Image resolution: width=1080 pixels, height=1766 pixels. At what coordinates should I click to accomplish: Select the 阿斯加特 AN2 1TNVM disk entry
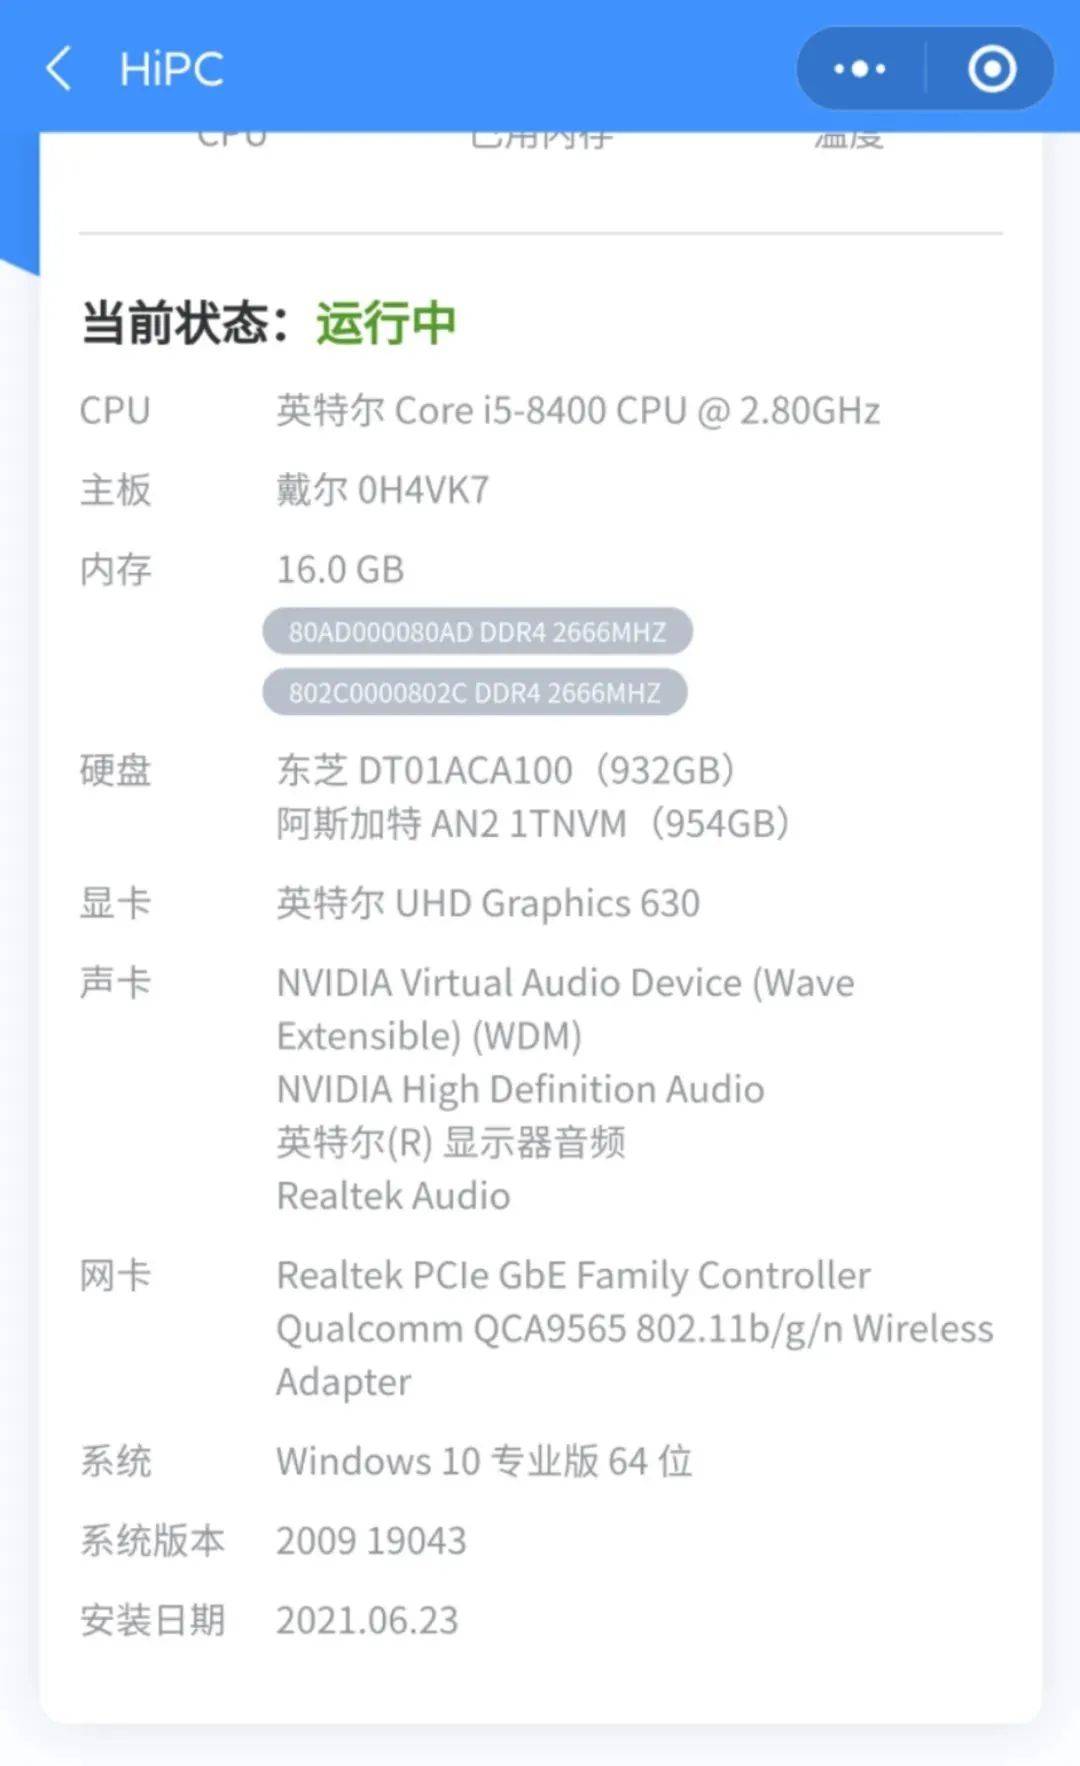533,823
